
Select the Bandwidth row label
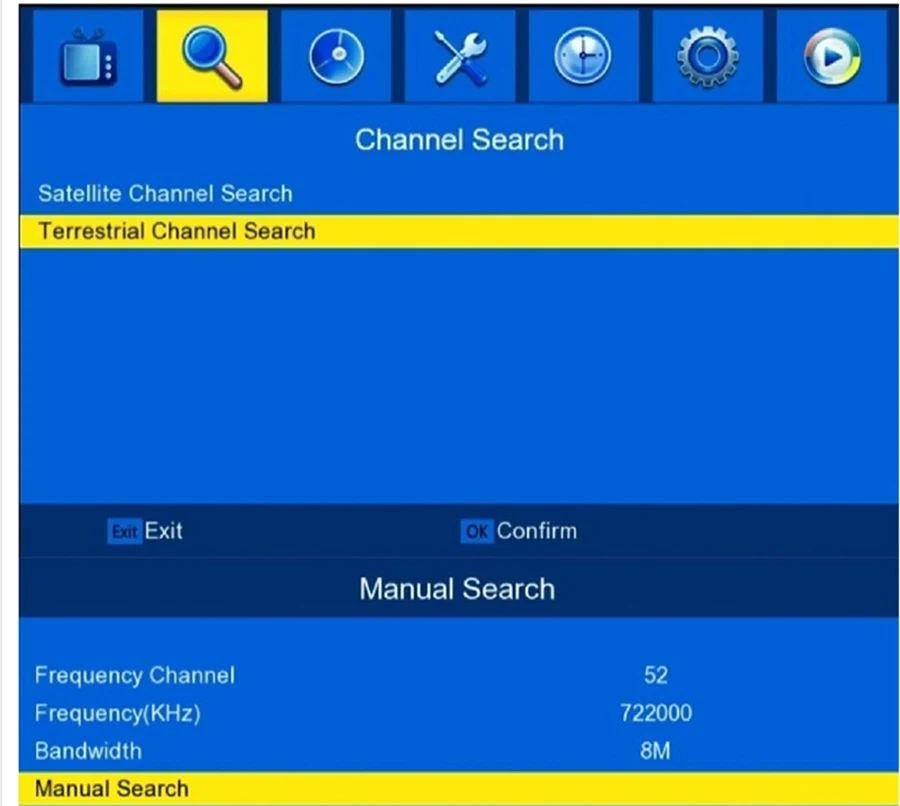pos(88,751)
